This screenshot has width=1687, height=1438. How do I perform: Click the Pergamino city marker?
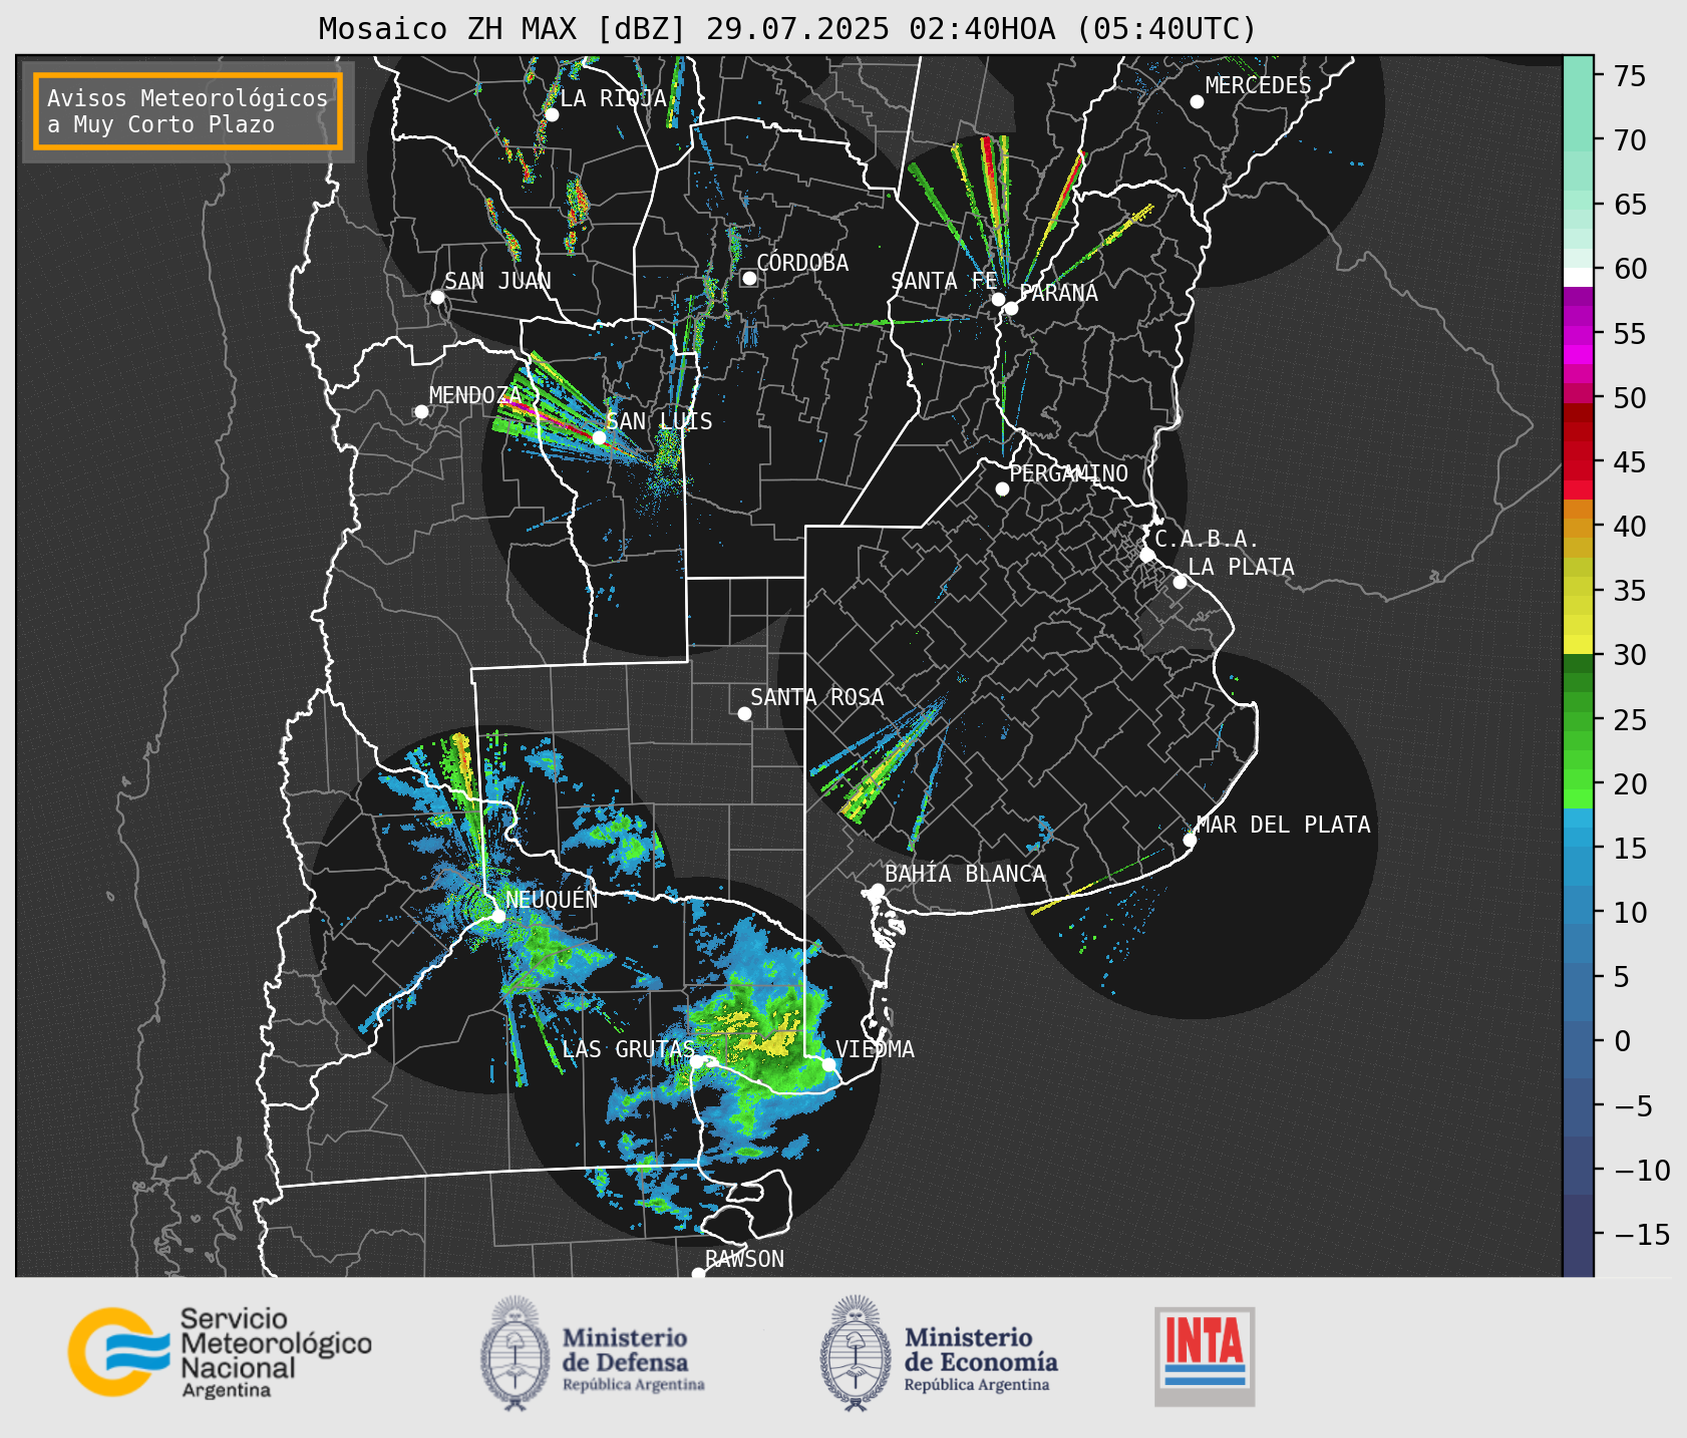[1002, 489]
